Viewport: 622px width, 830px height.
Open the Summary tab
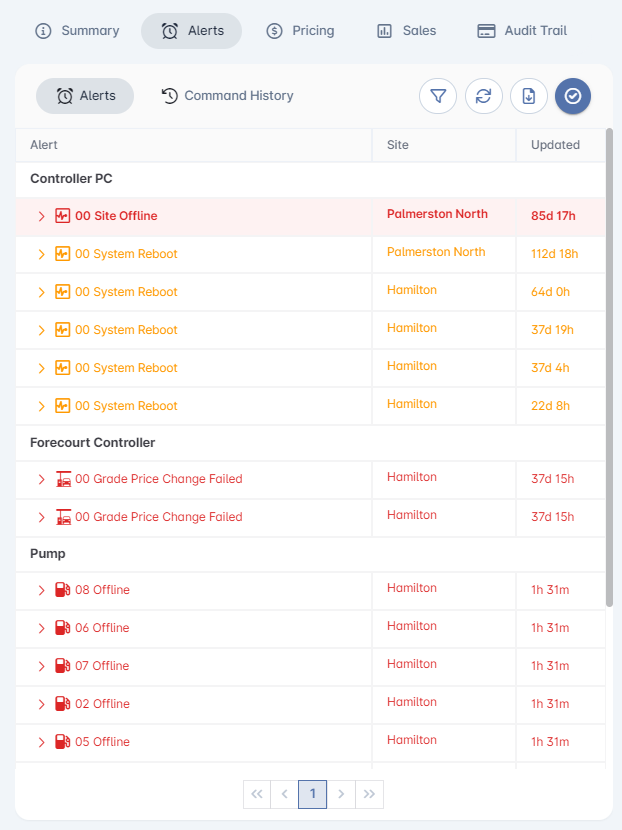point(77,31)
